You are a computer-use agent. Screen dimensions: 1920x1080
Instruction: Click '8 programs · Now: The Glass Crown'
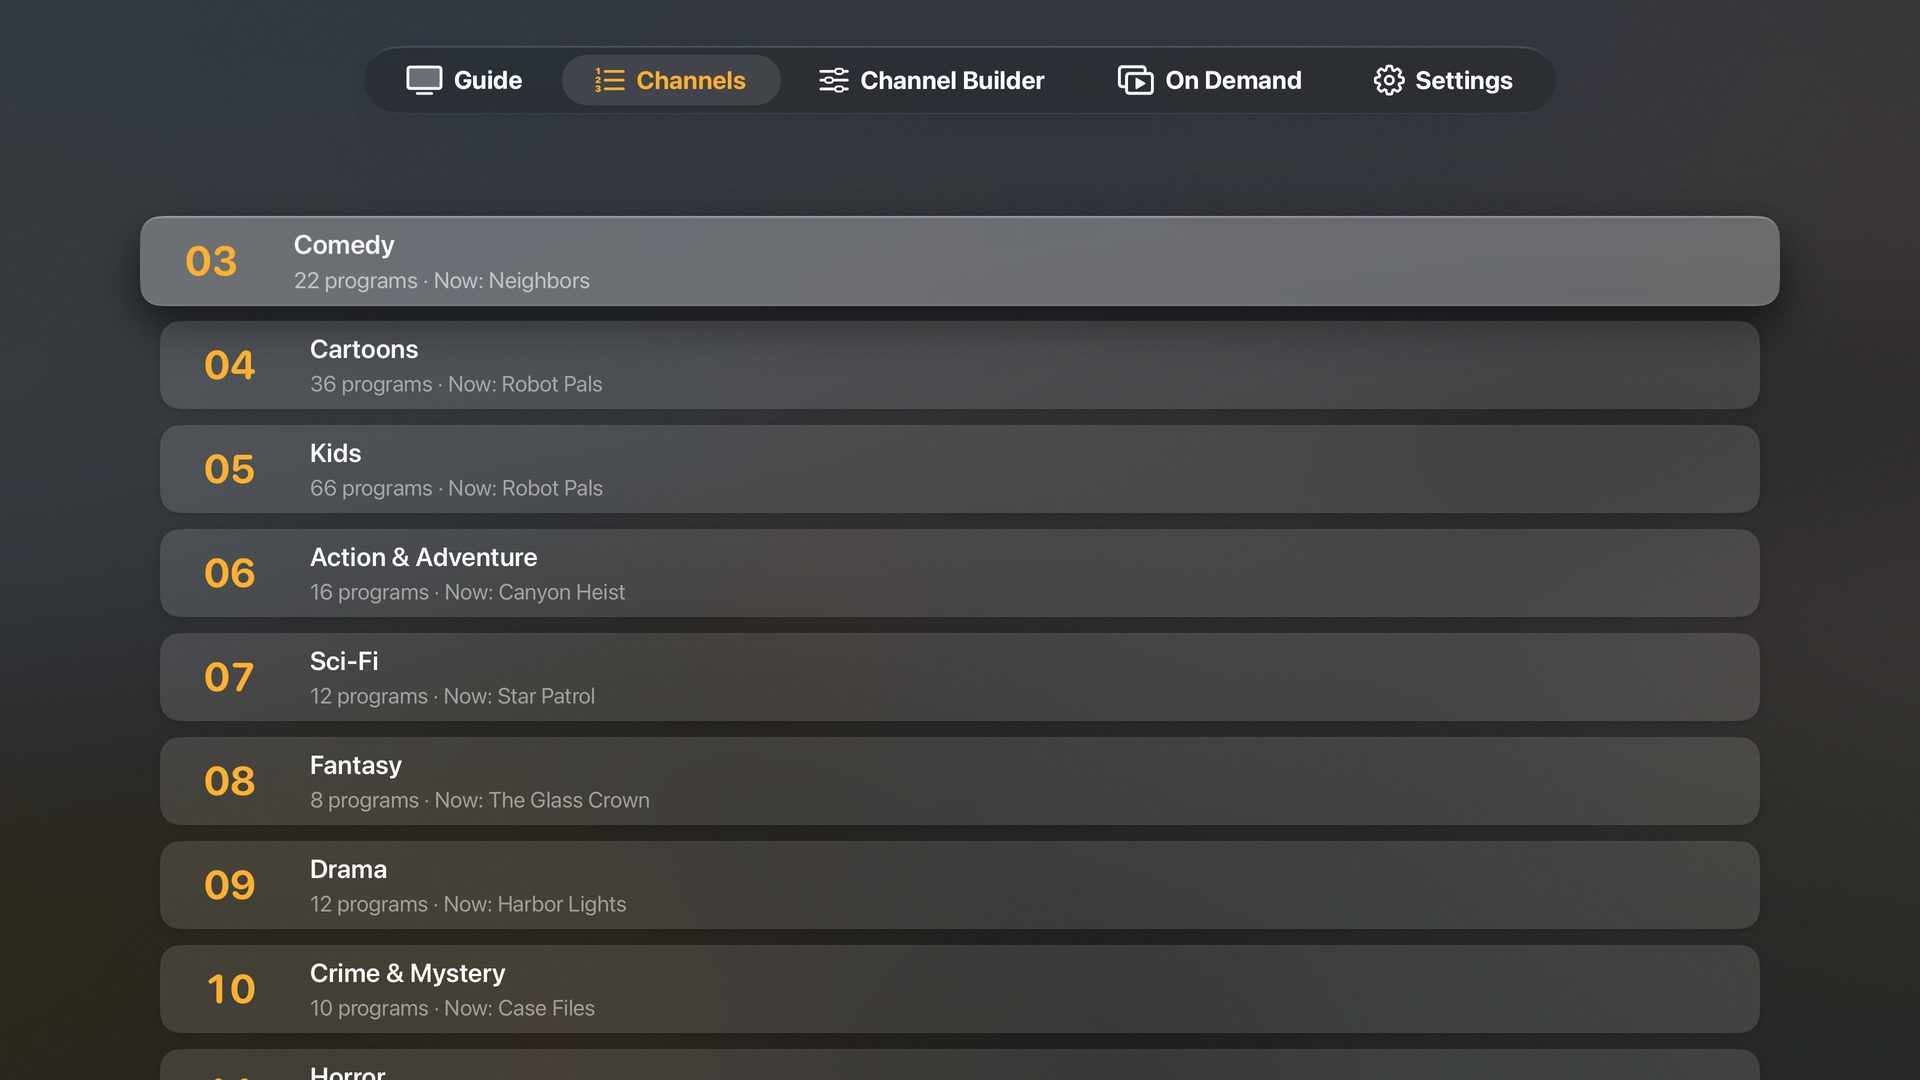click(x=480, y=800)
